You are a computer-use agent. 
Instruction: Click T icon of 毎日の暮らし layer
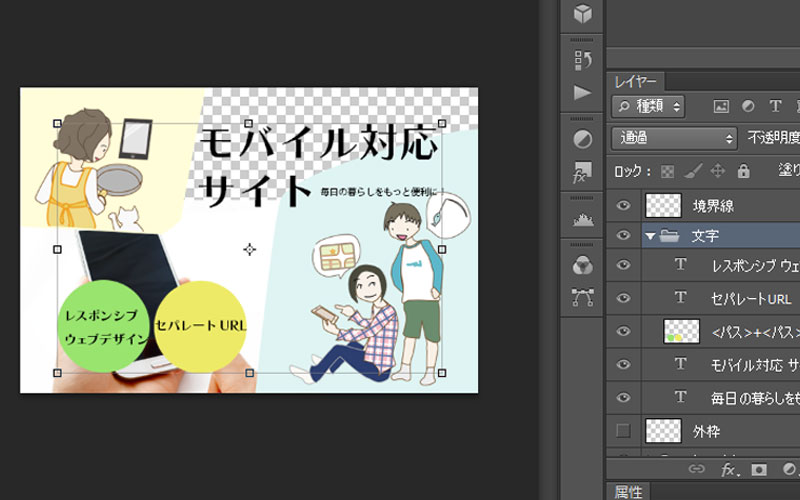[680, 396]
